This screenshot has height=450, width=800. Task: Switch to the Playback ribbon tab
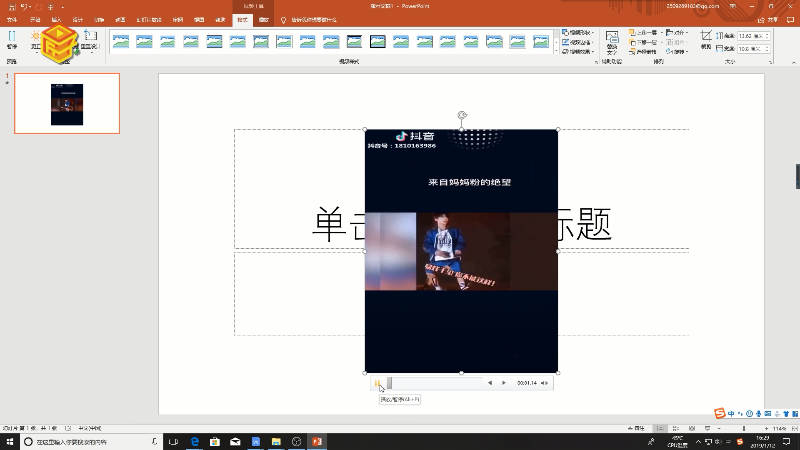263,19
